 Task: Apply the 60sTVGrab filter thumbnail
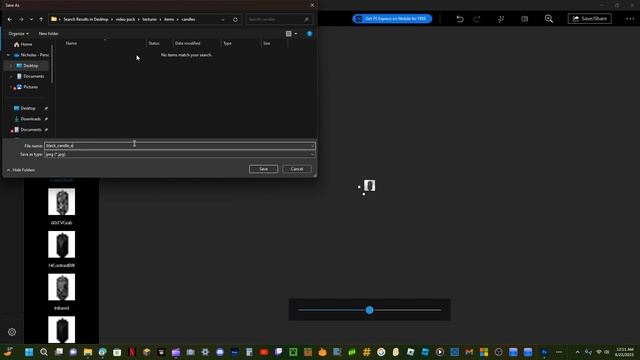[x=62, y=202]
